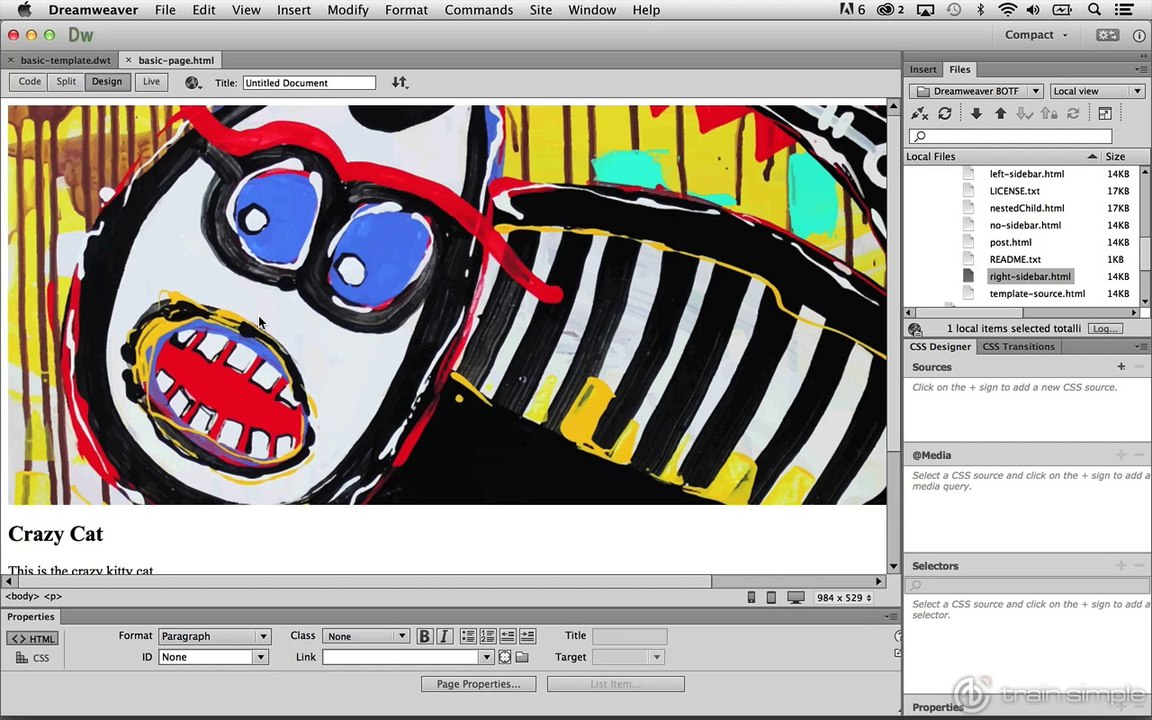
Task: Click Browse for File folder icon
Action: 522,657
